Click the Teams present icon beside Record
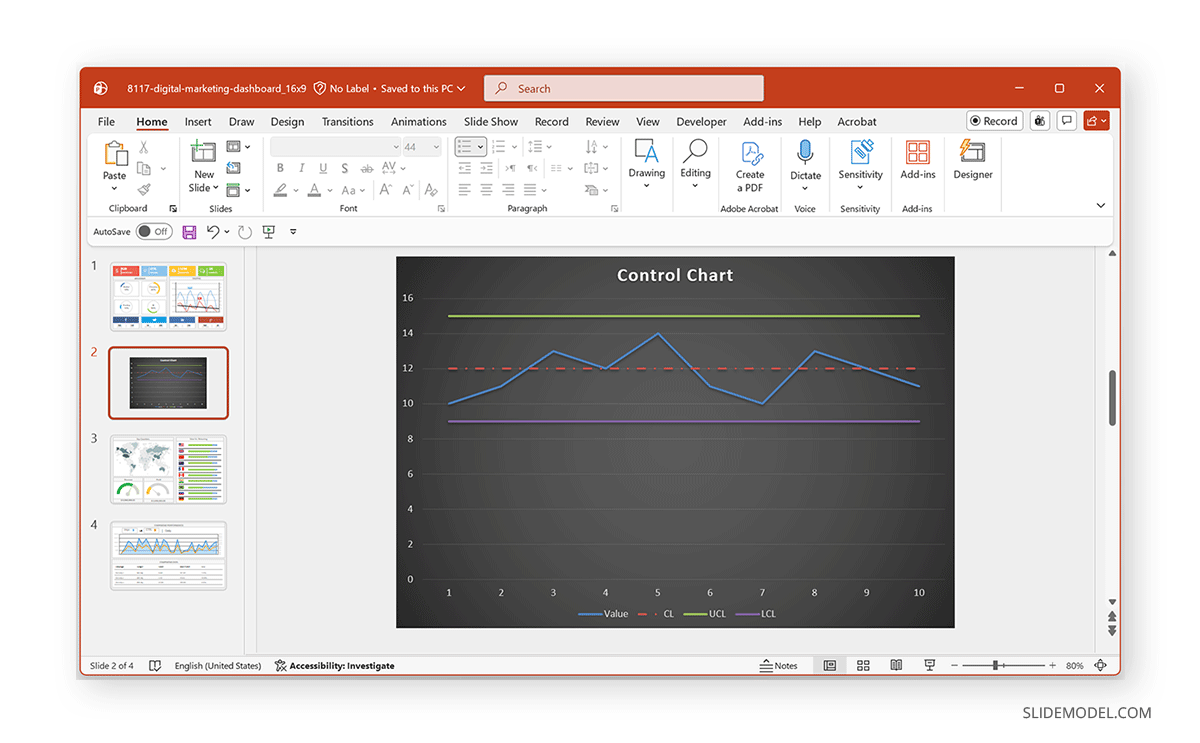Screen dimensions: 1200x743 click(1040, 121)
